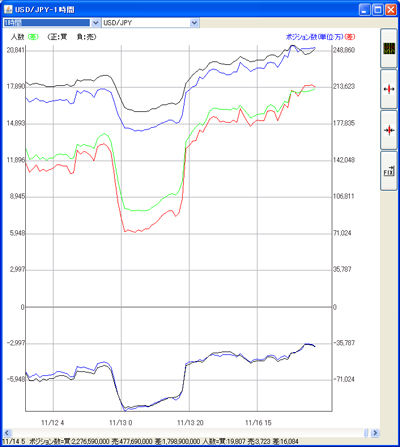
Task: Click the FIX scale button
Action: [x=389, y=171]
